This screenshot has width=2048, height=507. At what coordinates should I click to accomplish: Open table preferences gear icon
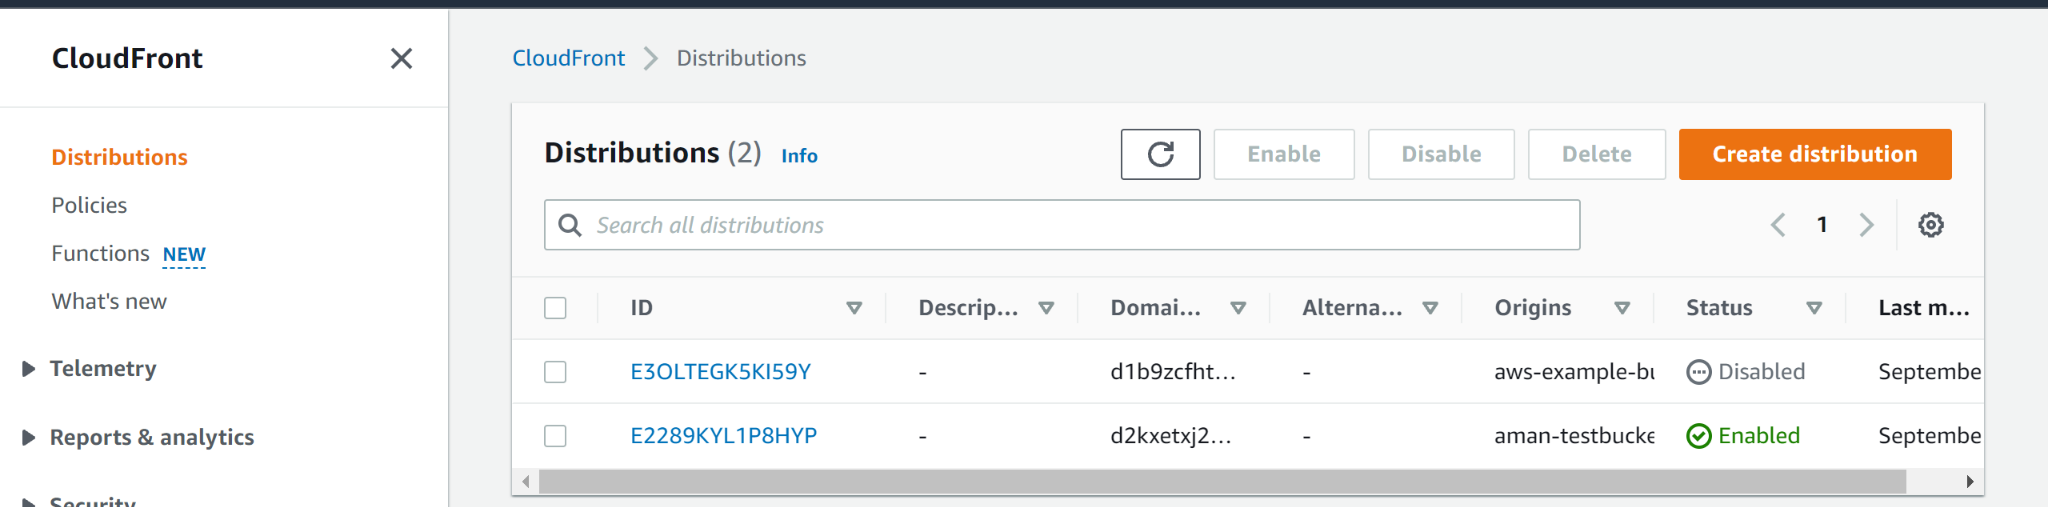click(x=1930, y=225)
